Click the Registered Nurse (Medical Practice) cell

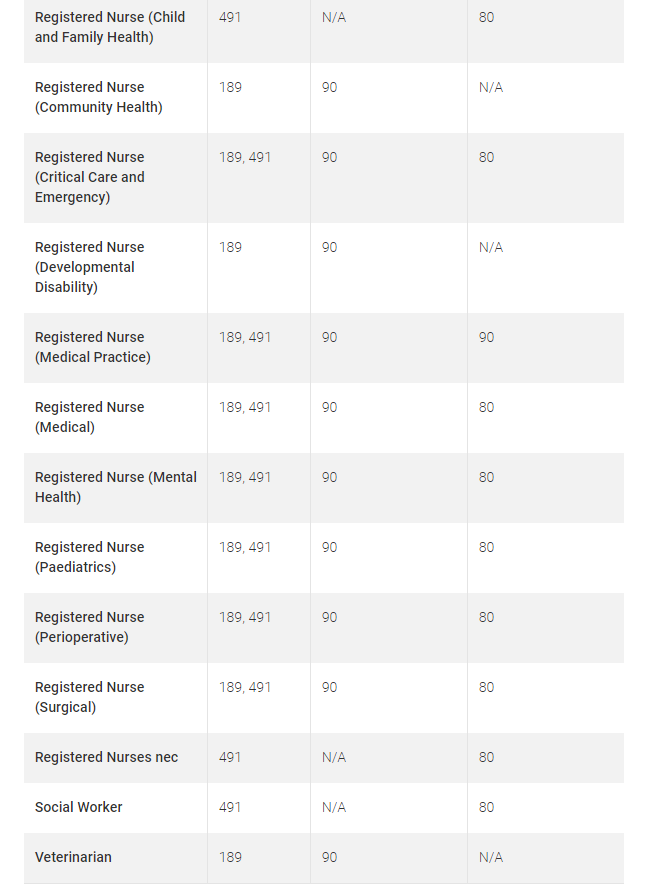pos(93,347)
